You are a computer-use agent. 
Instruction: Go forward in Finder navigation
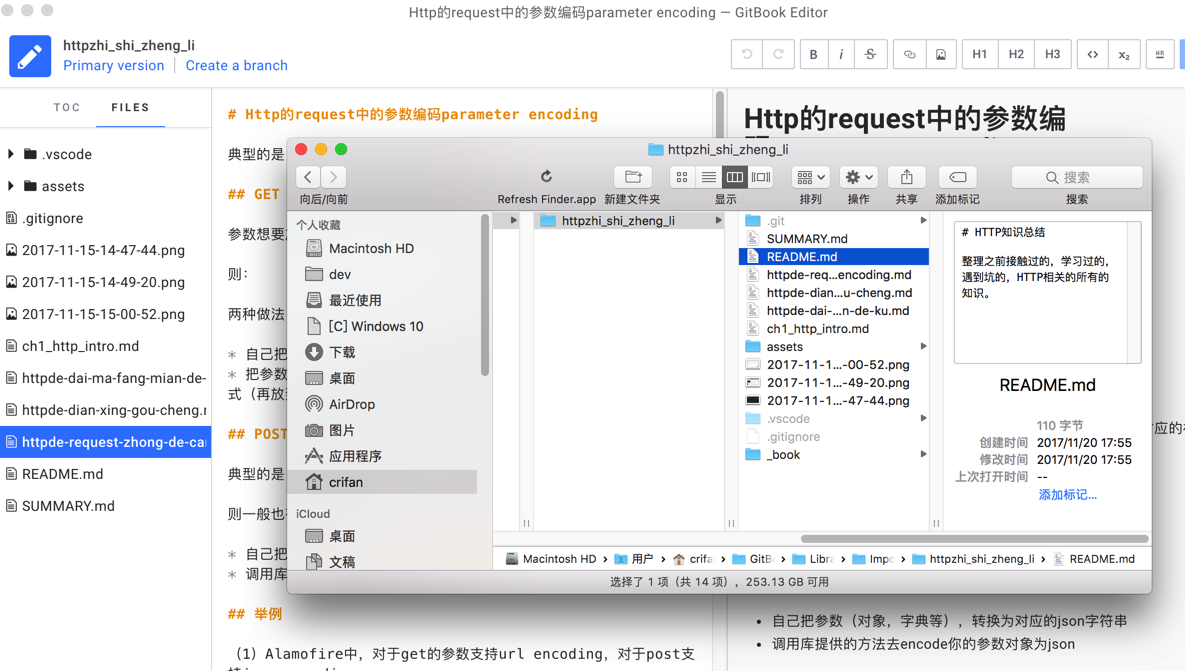tap(333, 177)
